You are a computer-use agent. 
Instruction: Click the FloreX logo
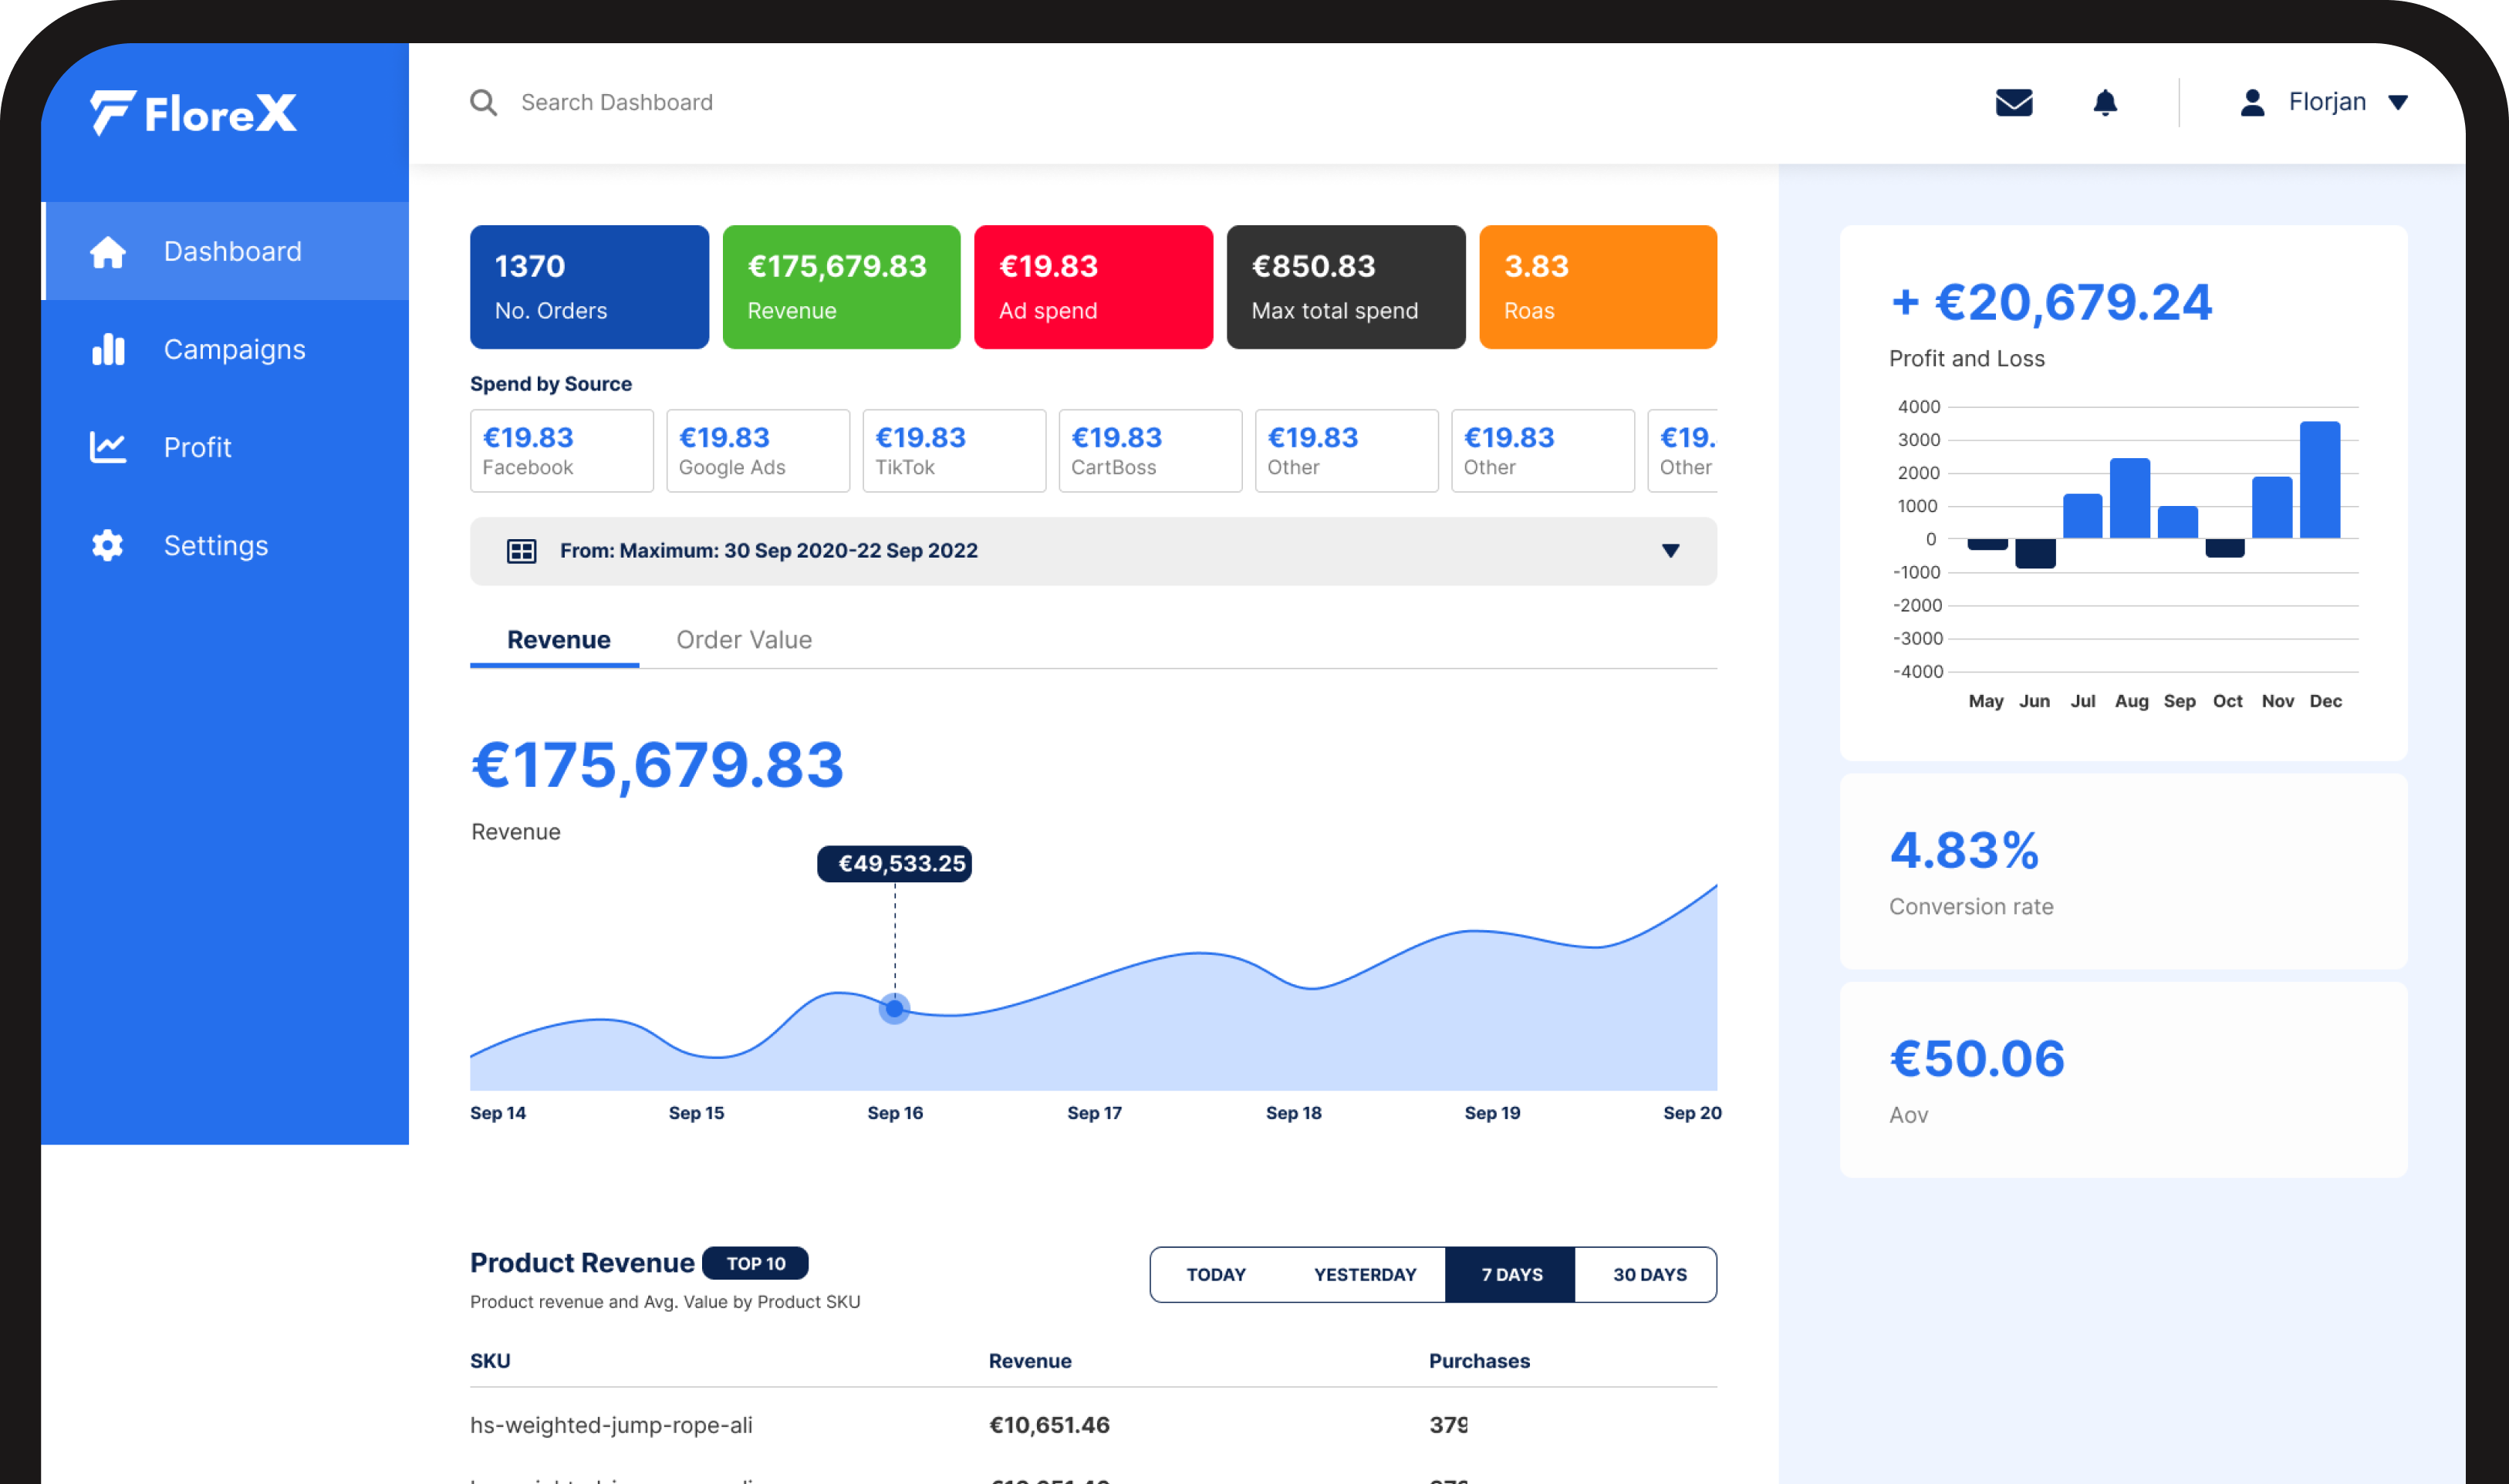[x=193, y=113]
